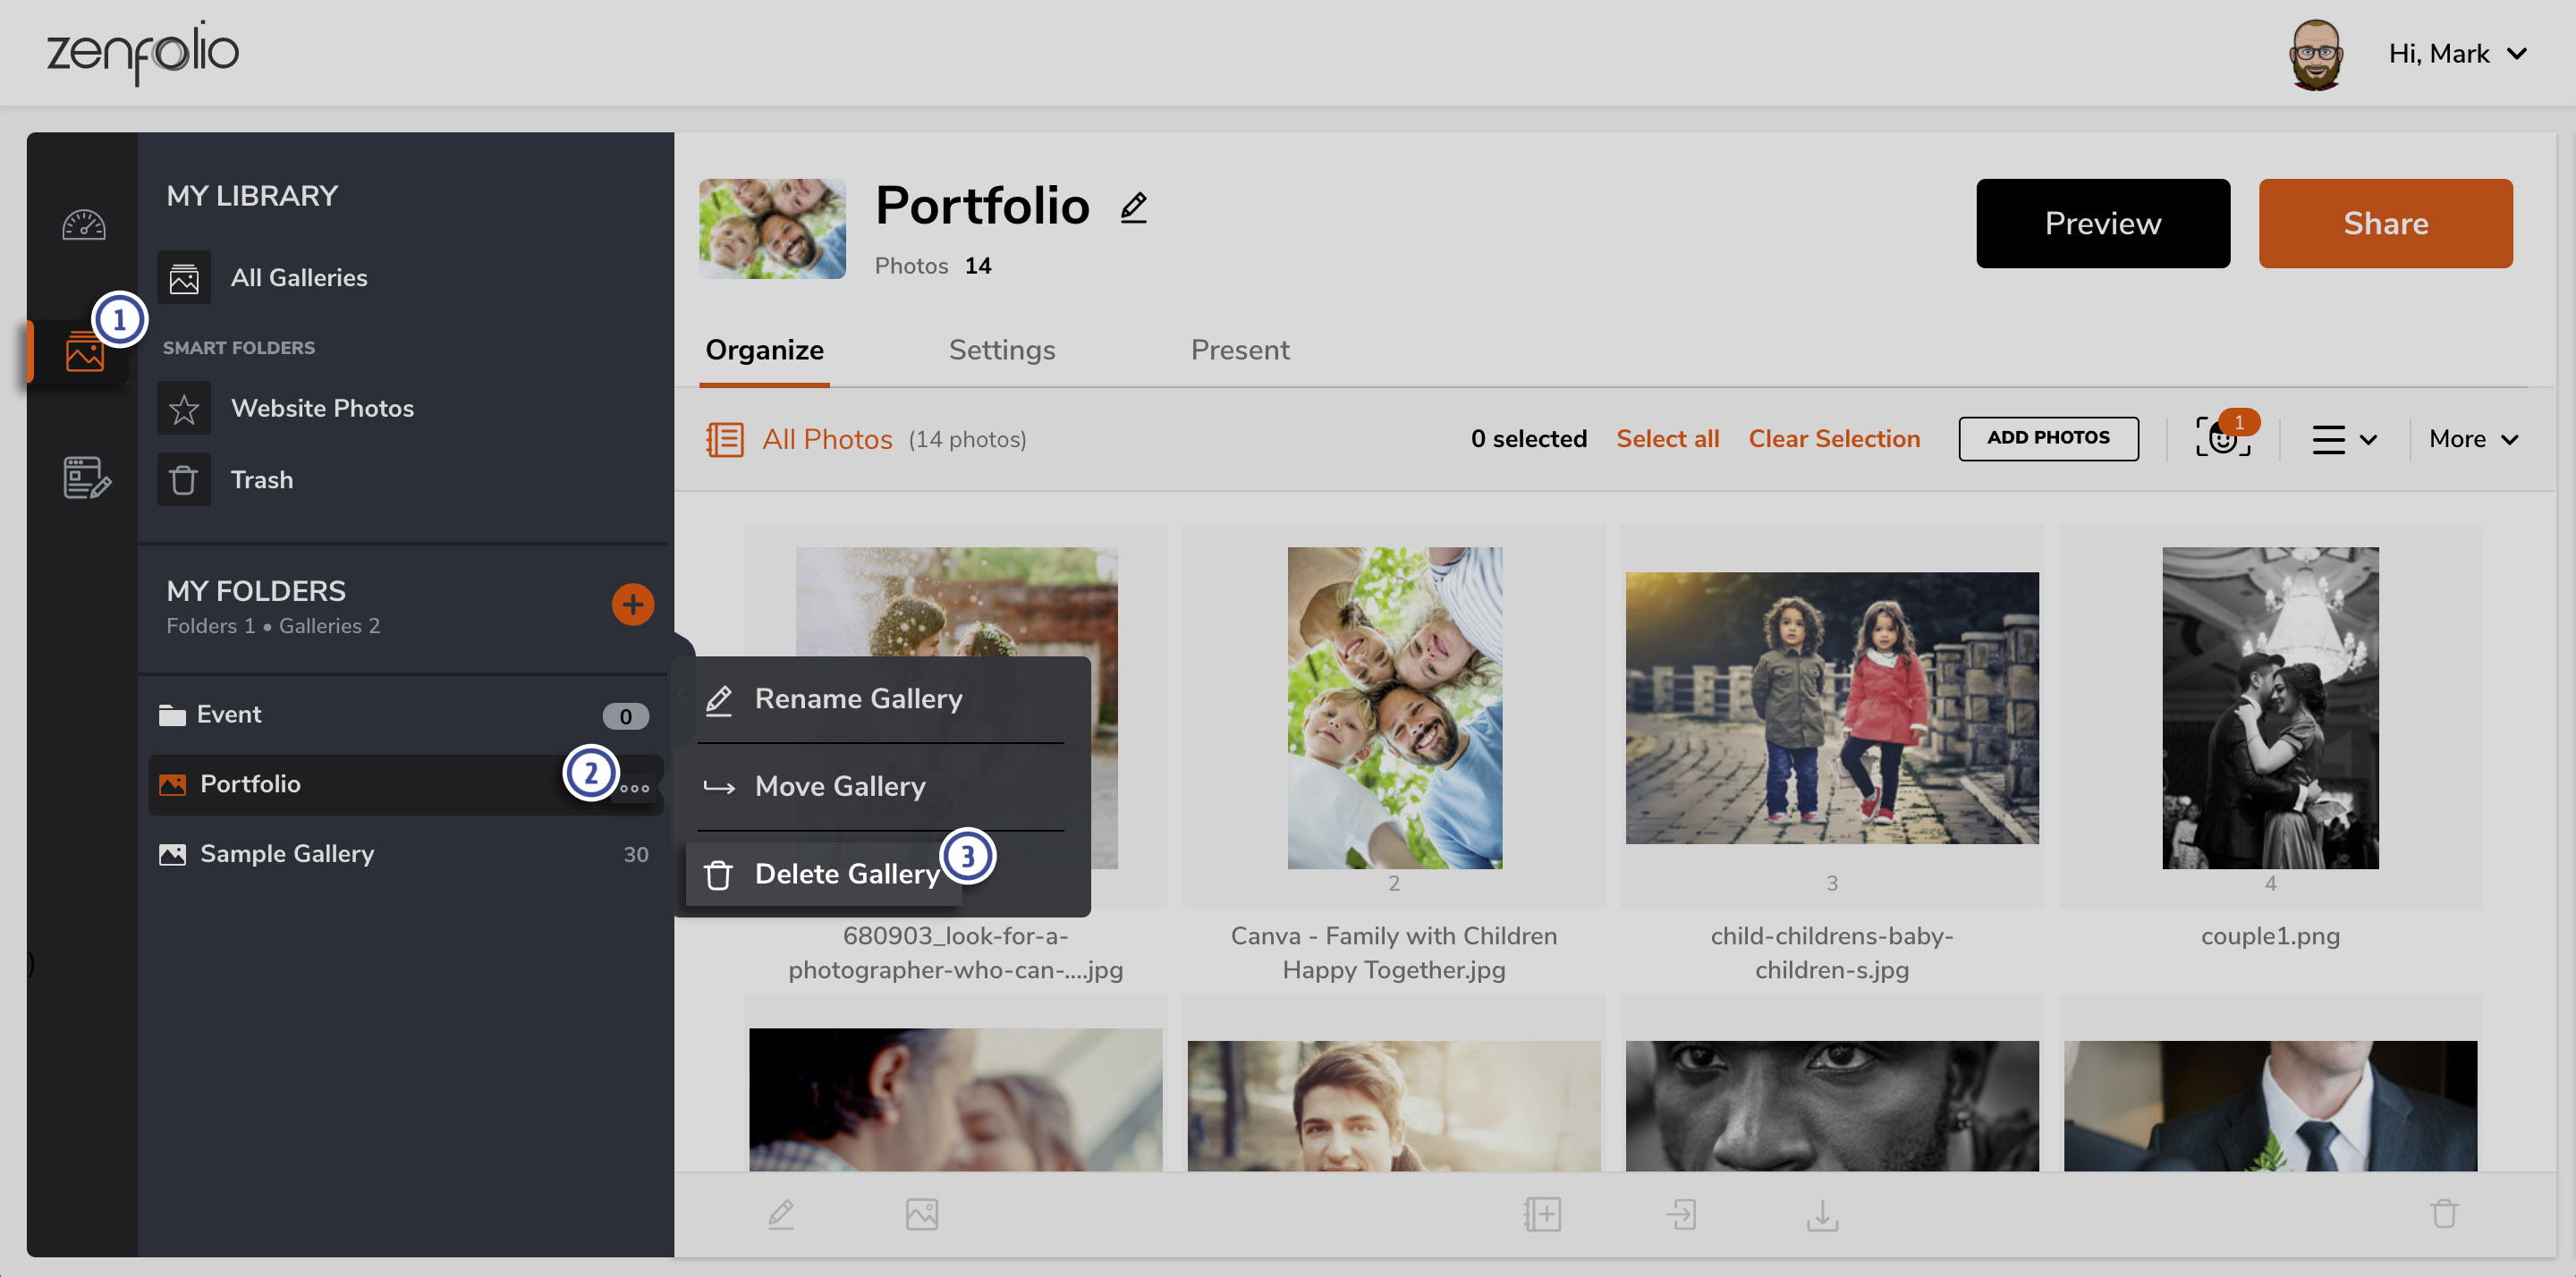Viewport: 2576px width, 1277px height.
Task: Click Mark's profile avatar
Action: pyautogui.click(x=2316, y=54)
